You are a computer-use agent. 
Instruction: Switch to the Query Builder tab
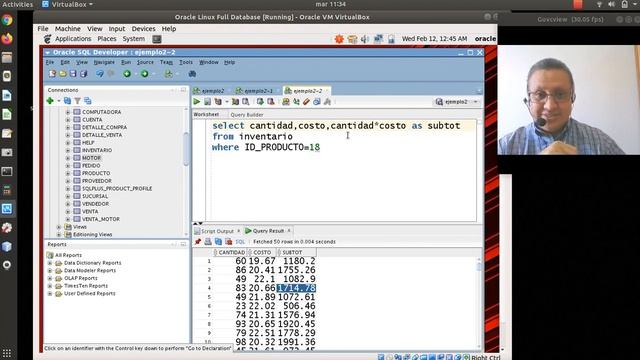[247, 115]
